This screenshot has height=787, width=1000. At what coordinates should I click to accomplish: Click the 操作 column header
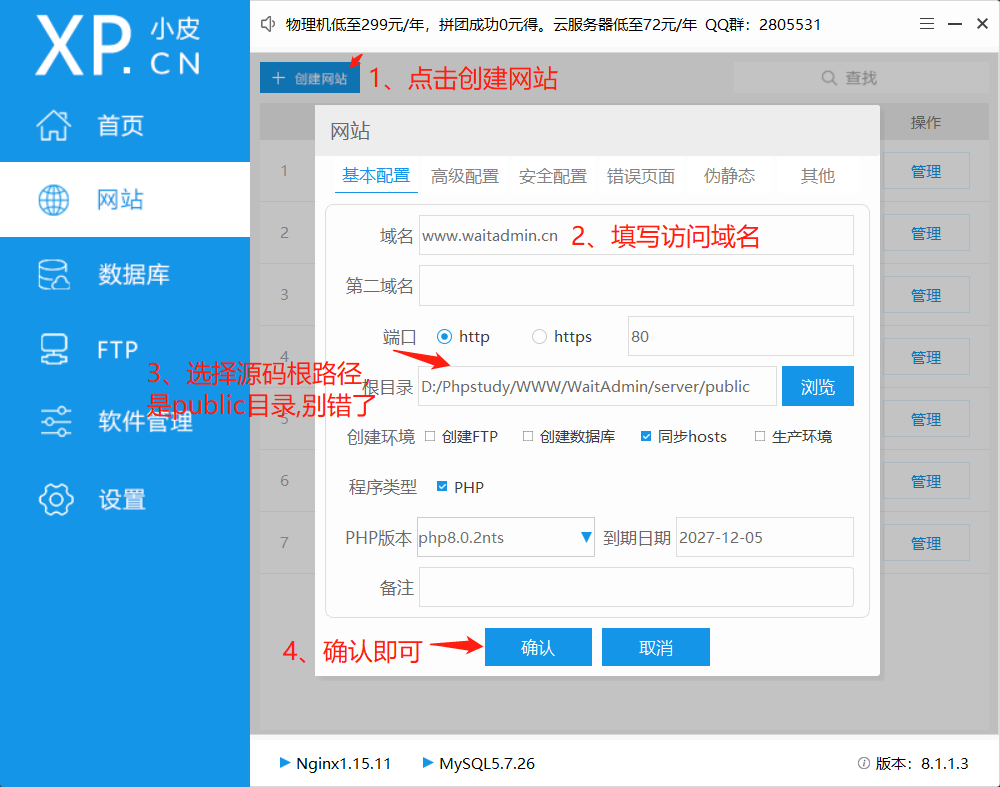pyautogui.click(x=926, y=122)
